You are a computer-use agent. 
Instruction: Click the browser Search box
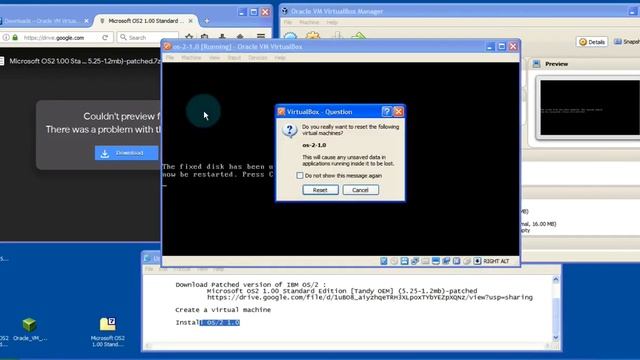pyautogui.click(x=148, y=38)
